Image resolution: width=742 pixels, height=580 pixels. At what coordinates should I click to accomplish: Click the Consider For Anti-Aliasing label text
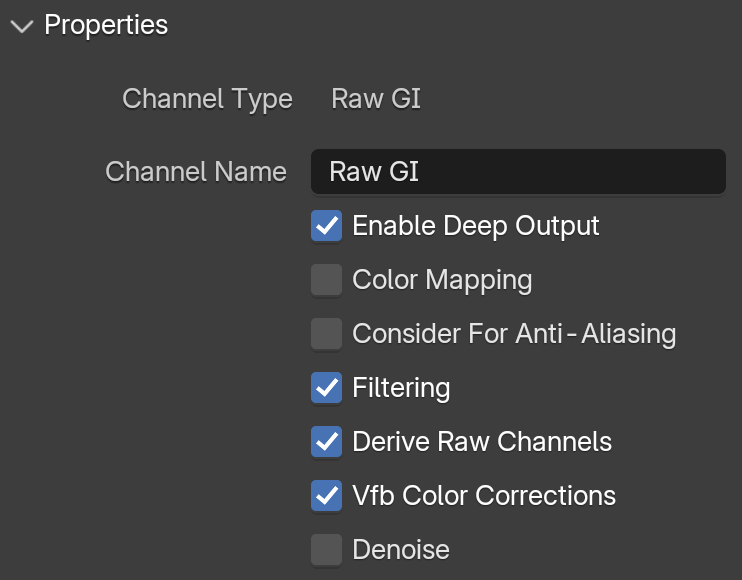tap(514, 334)
